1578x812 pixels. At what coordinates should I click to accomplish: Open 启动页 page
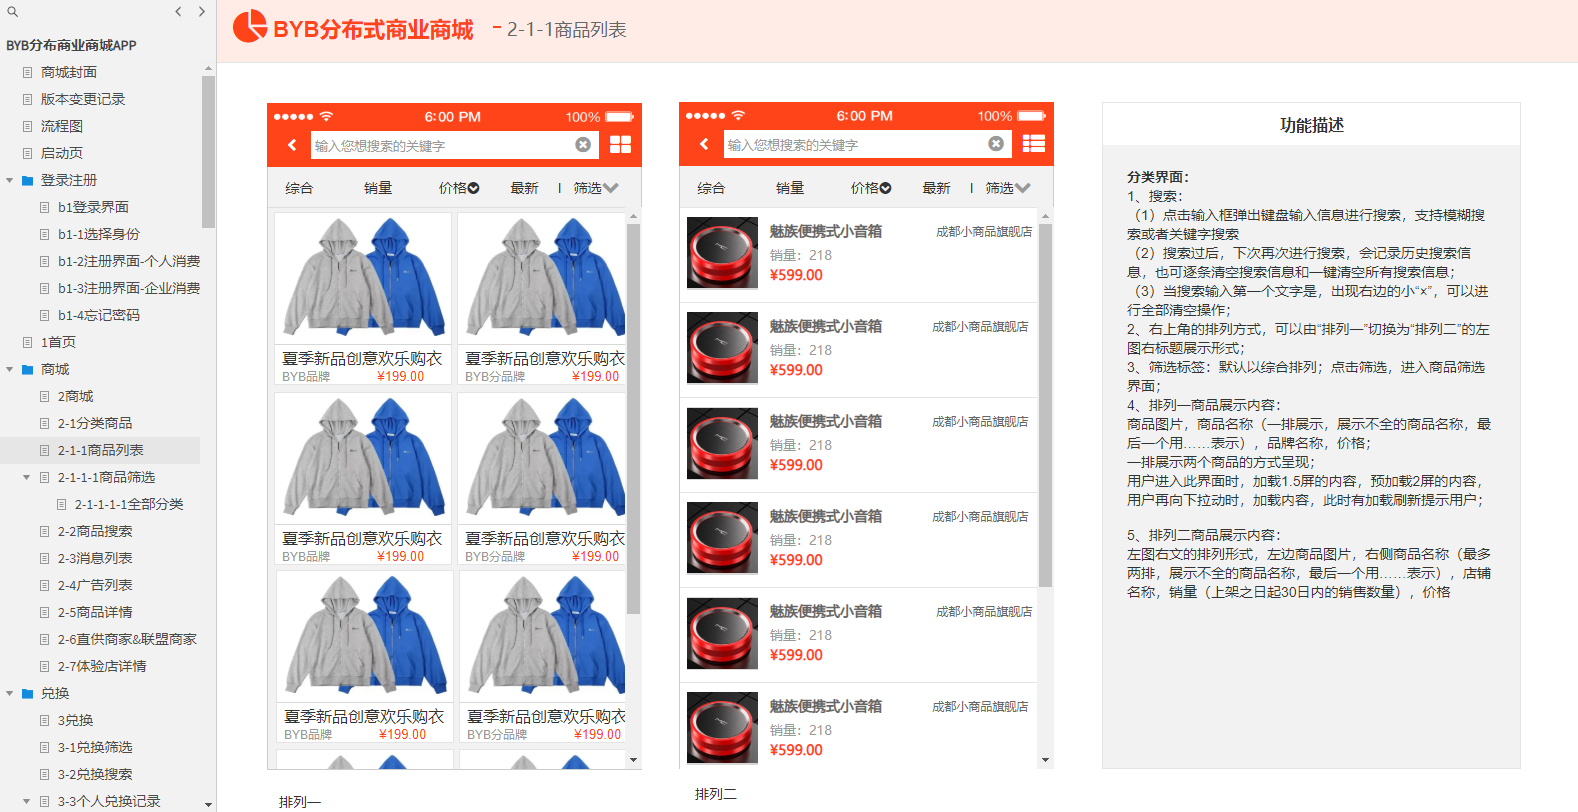coord(62,153)
